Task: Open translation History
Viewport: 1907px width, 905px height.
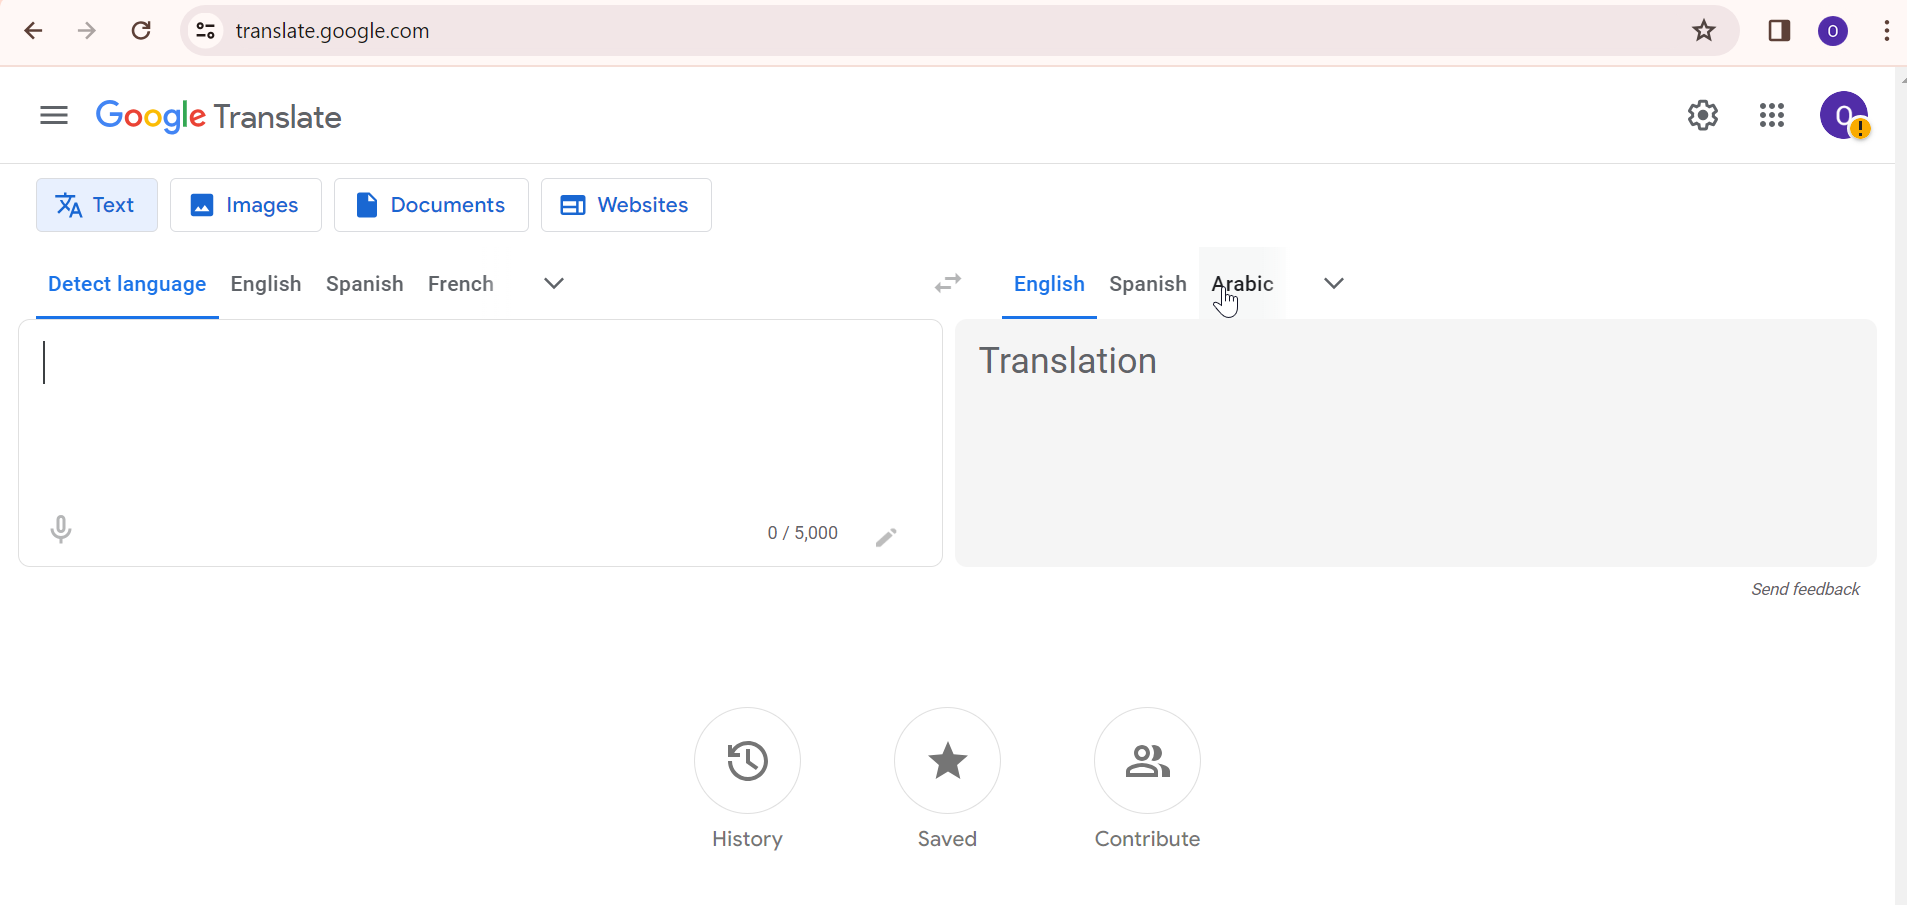Action: click(747, 761)
